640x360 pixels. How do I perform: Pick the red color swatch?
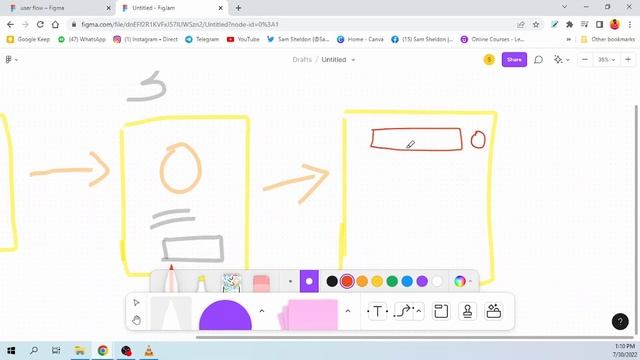347,281
